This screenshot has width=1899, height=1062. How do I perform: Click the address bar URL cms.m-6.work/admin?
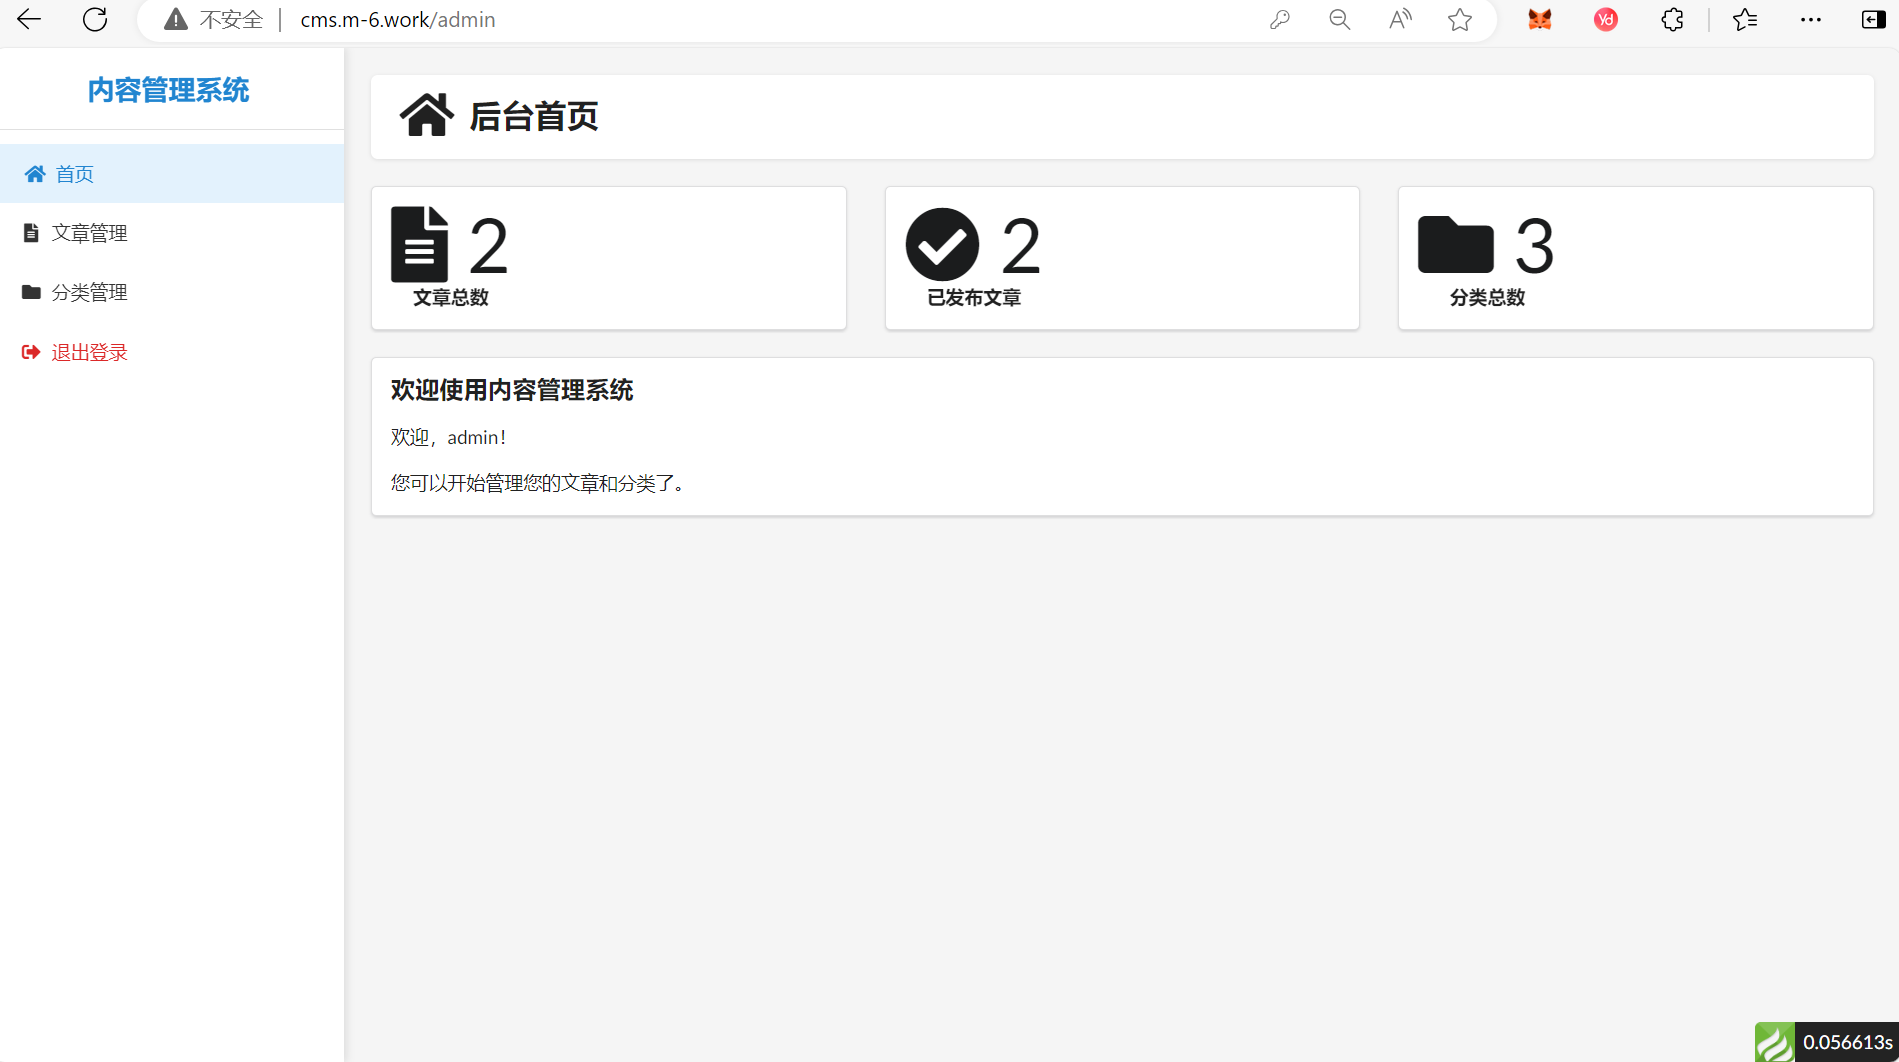coord(398,20)
